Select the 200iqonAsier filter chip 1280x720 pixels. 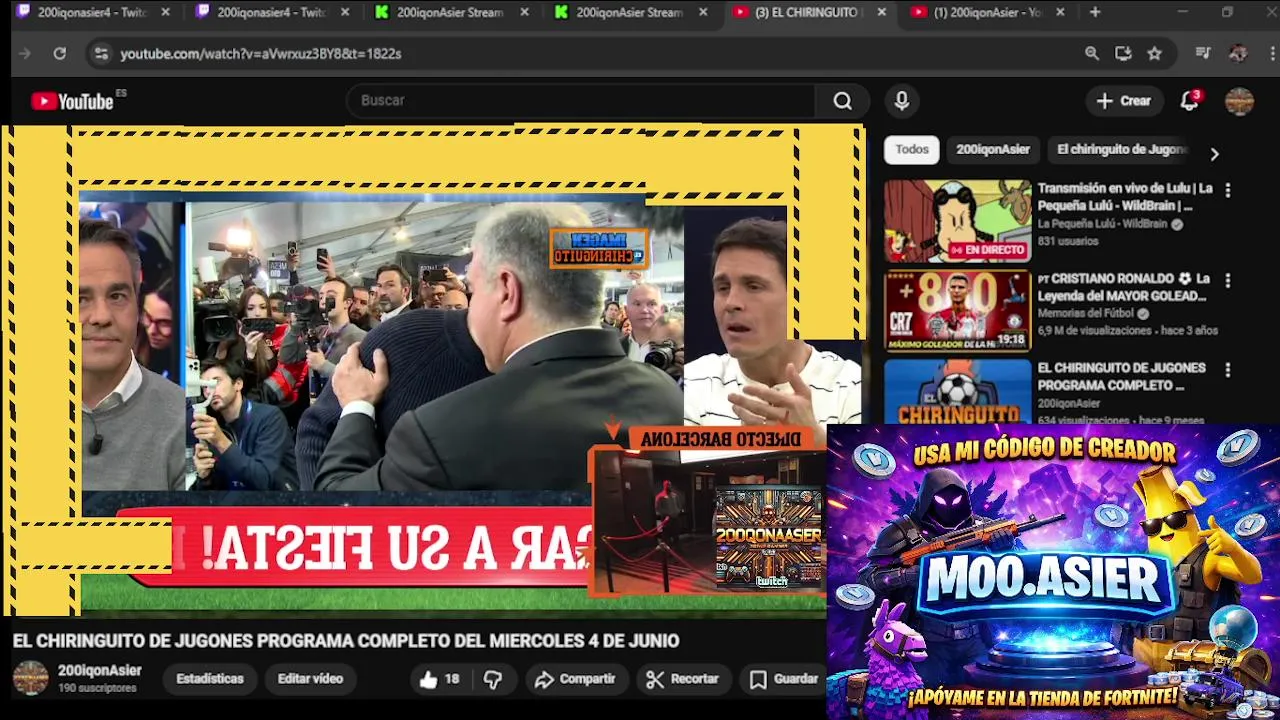(993, 149)
